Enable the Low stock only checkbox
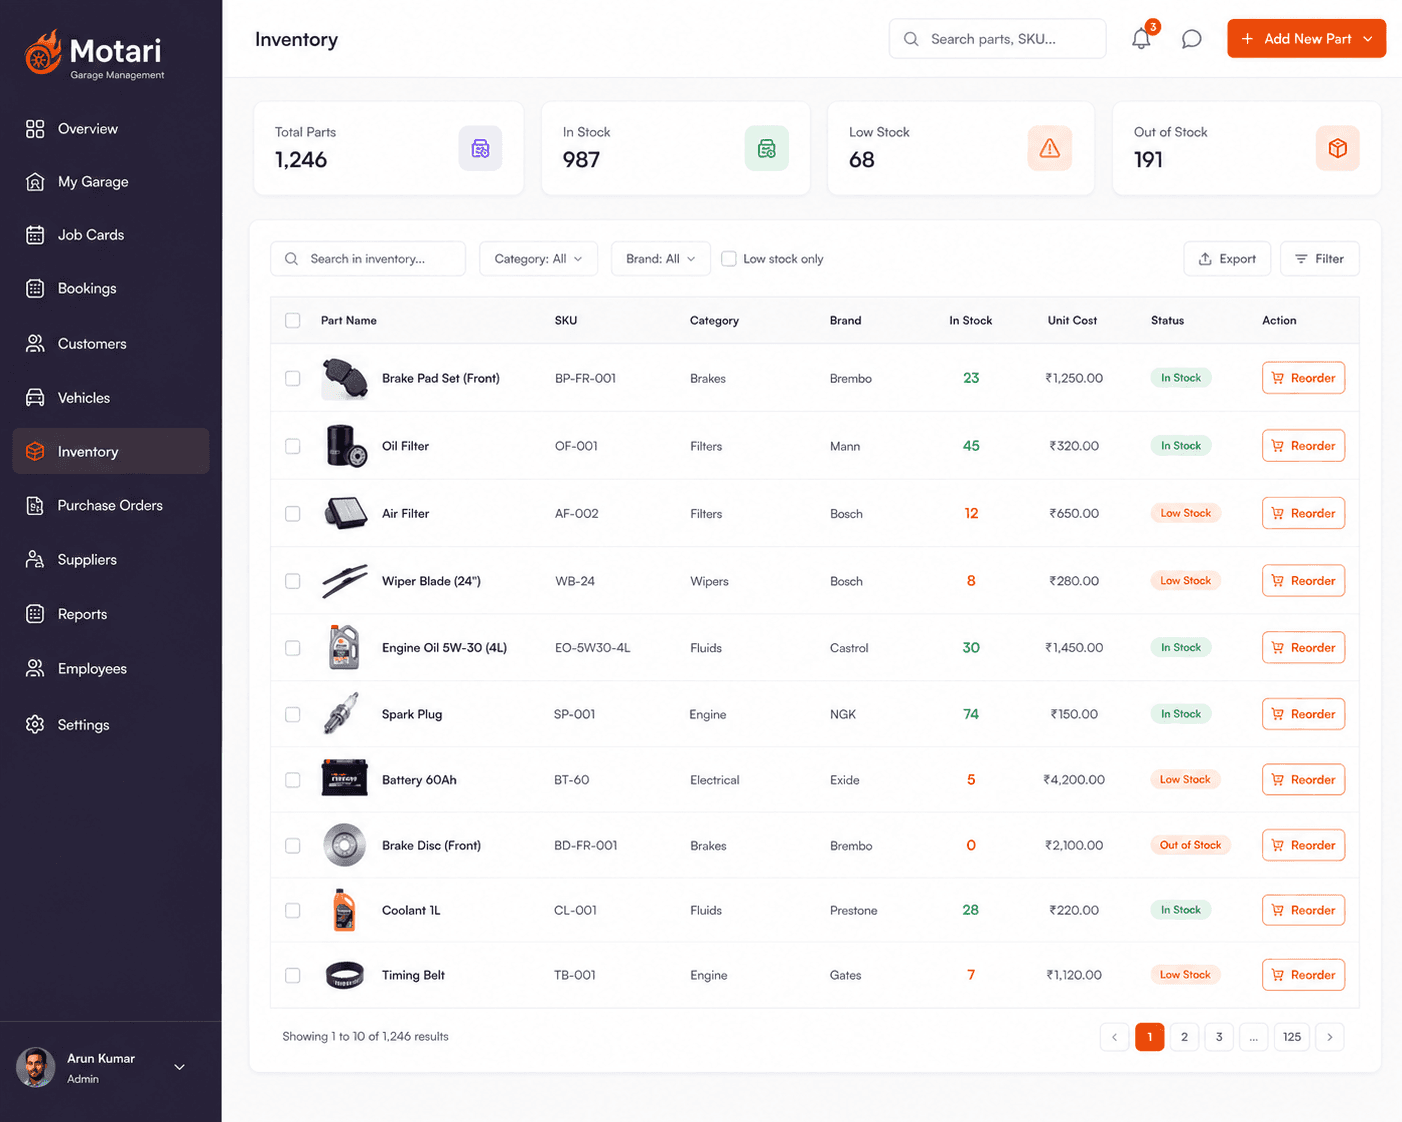The height and width of the screenshot is (1122, 1402). coord(729,259)
